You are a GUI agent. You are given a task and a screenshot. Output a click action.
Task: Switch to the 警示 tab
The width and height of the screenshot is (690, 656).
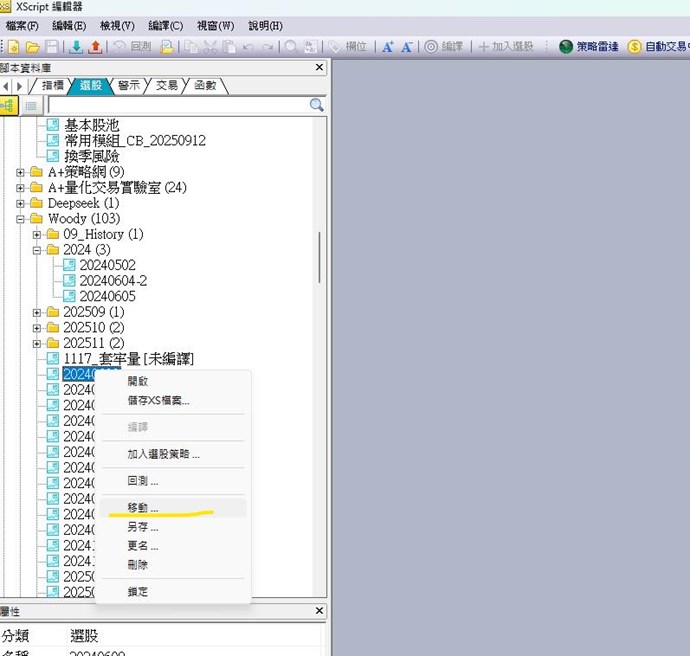128,86
